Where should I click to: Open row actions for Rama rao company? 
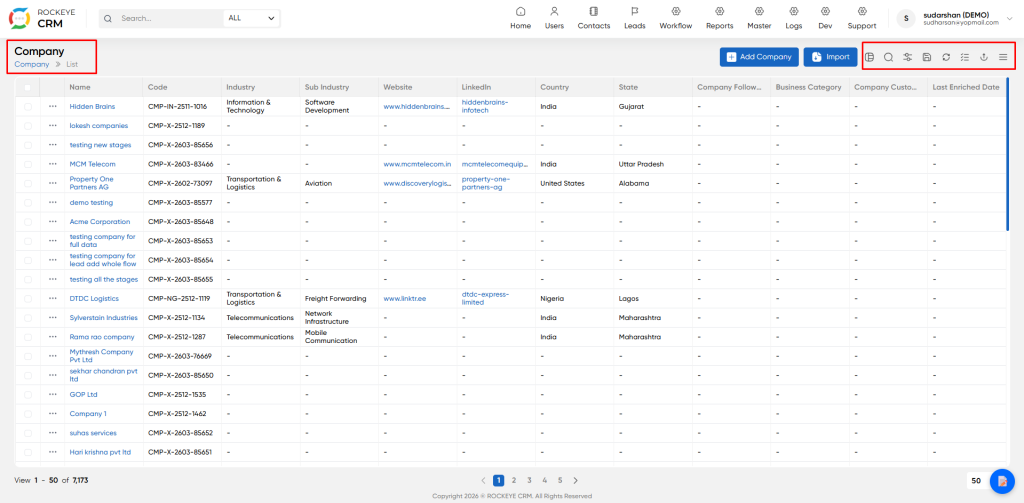pos(52,337)
